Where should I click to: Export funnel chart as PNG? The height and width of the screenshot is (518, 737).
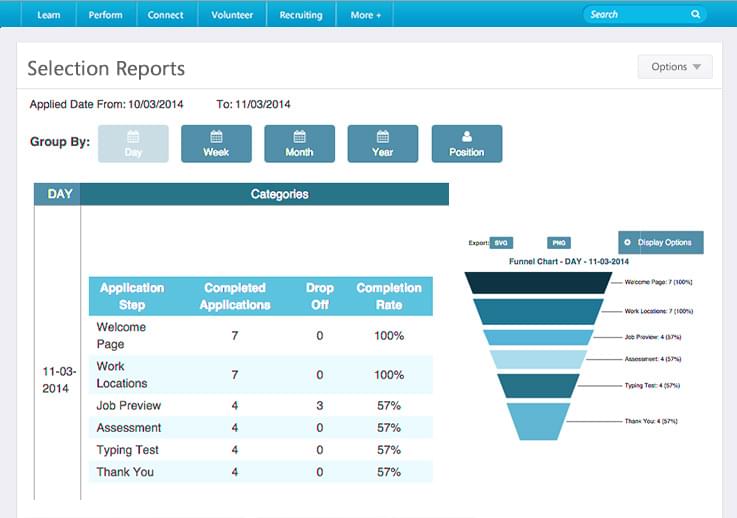click(x=559, y=243)
